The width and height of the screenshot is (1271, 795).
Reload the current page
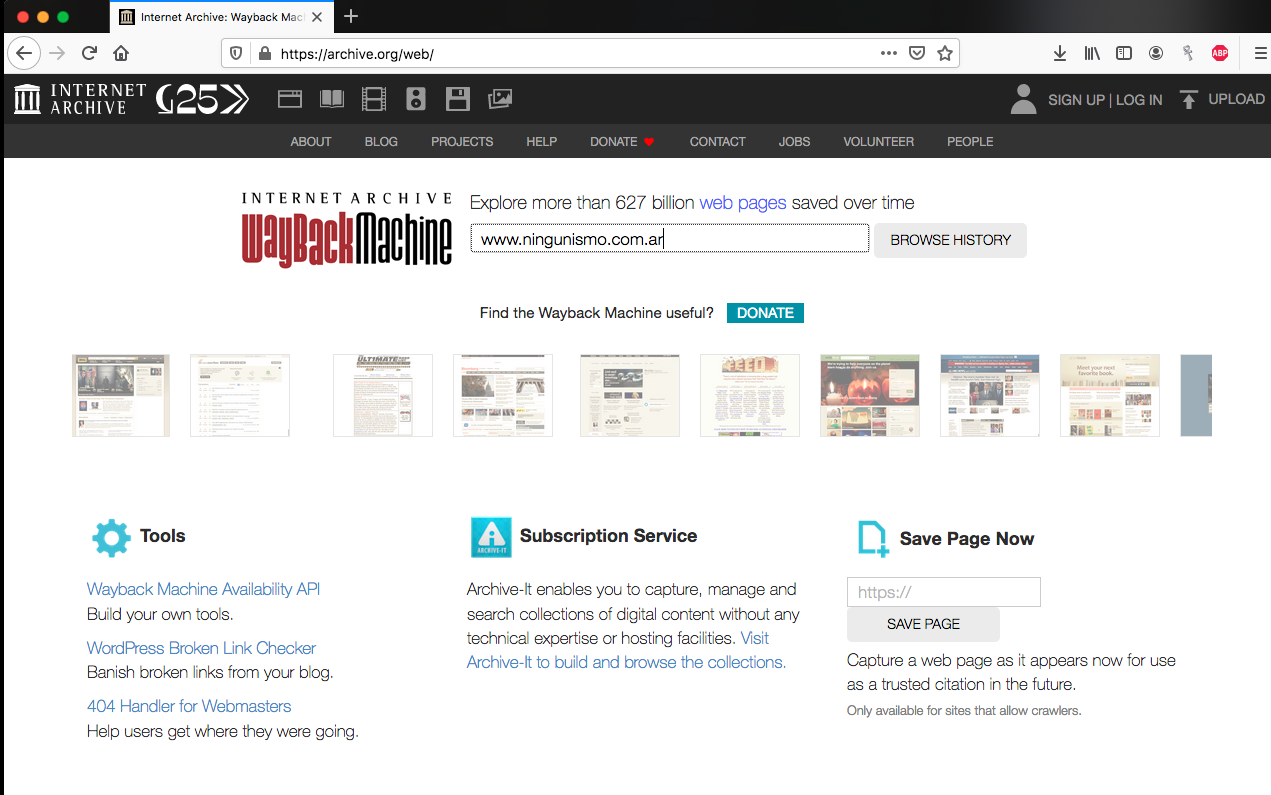click(x=89, y=53)
